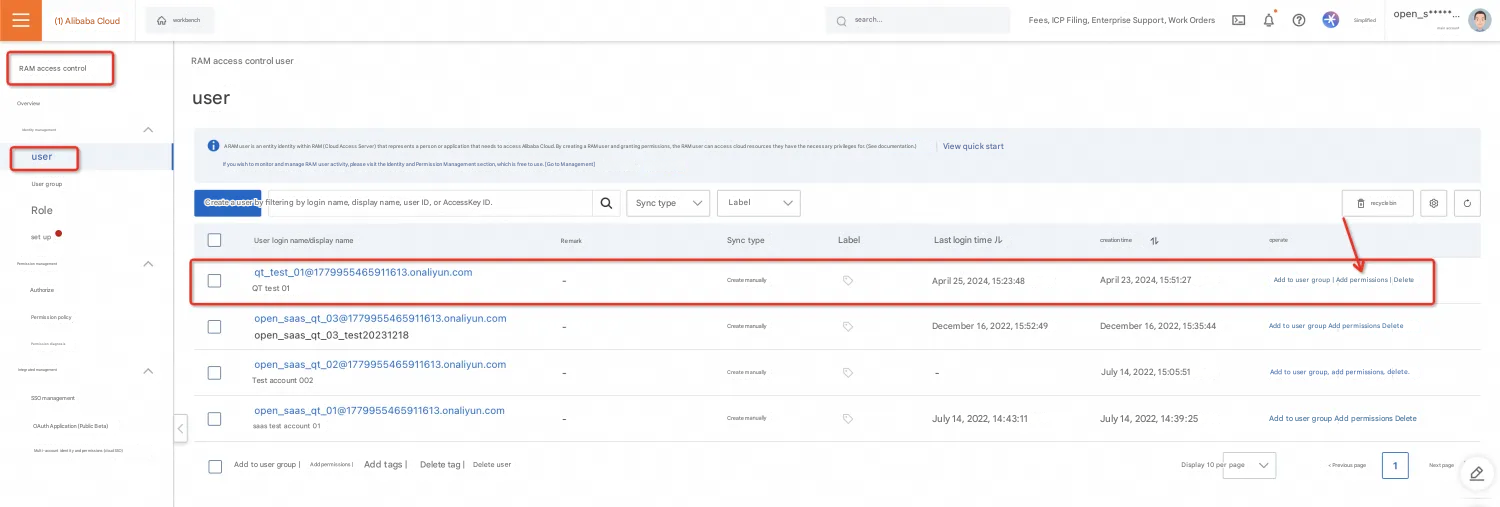Image resolution: width=1500 pixels, height=507 pixels.
Task: Focus the top search box
Action: point(918,20)
